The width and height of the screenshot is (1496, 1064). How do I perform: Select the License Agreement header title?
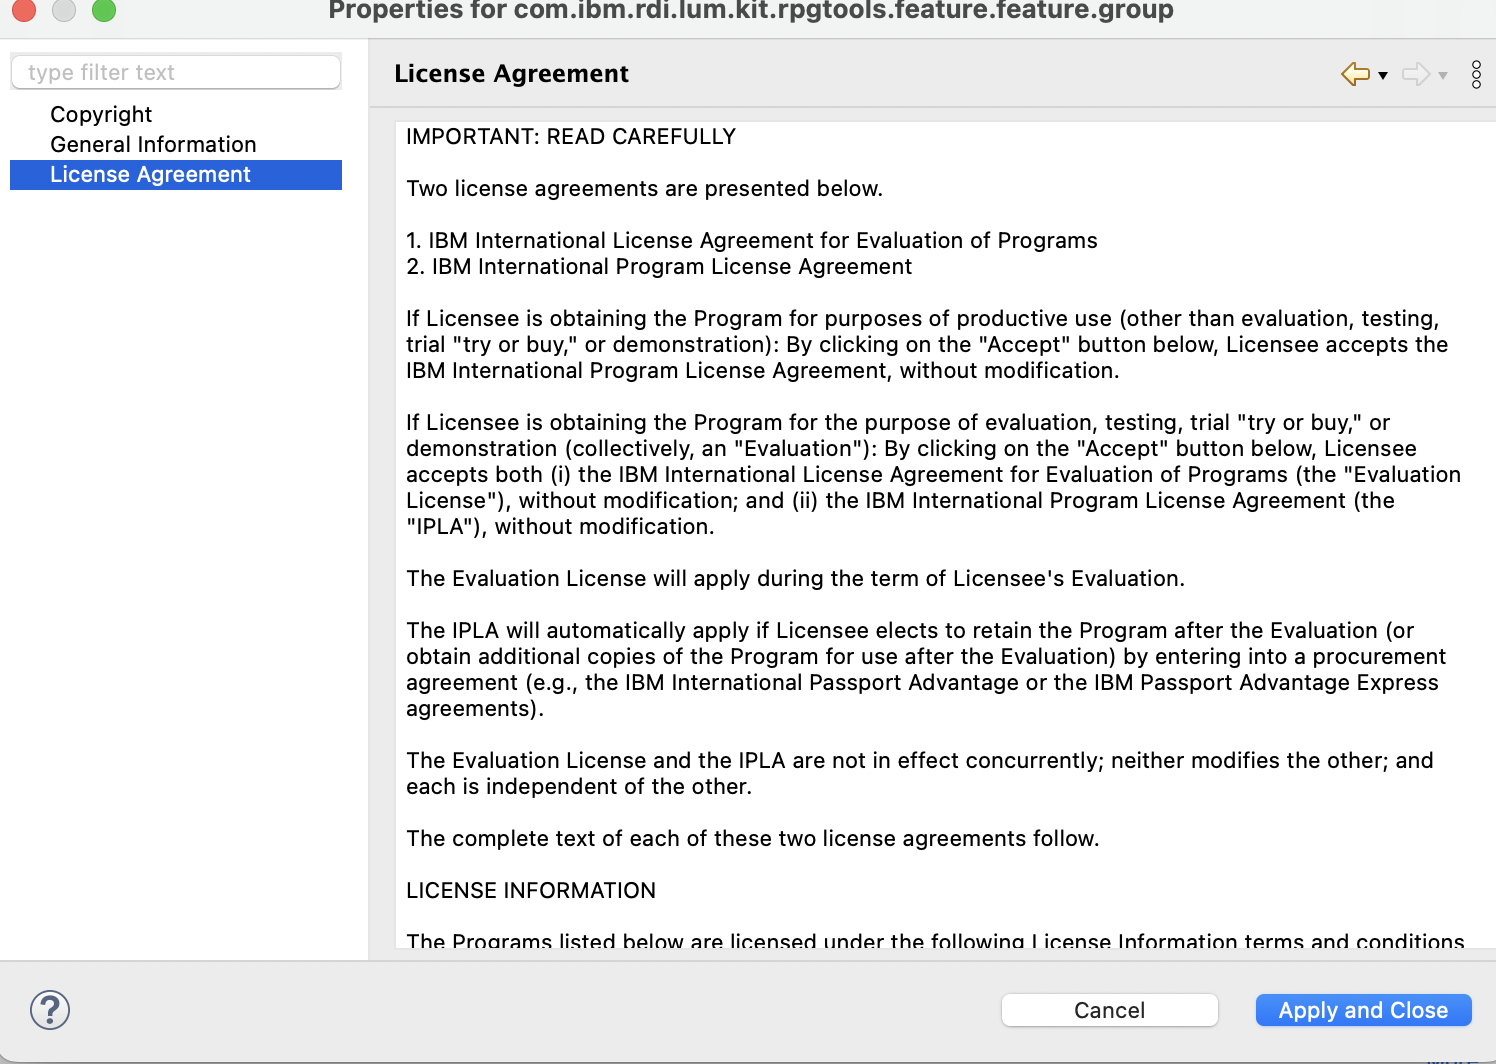coord(511,73)
